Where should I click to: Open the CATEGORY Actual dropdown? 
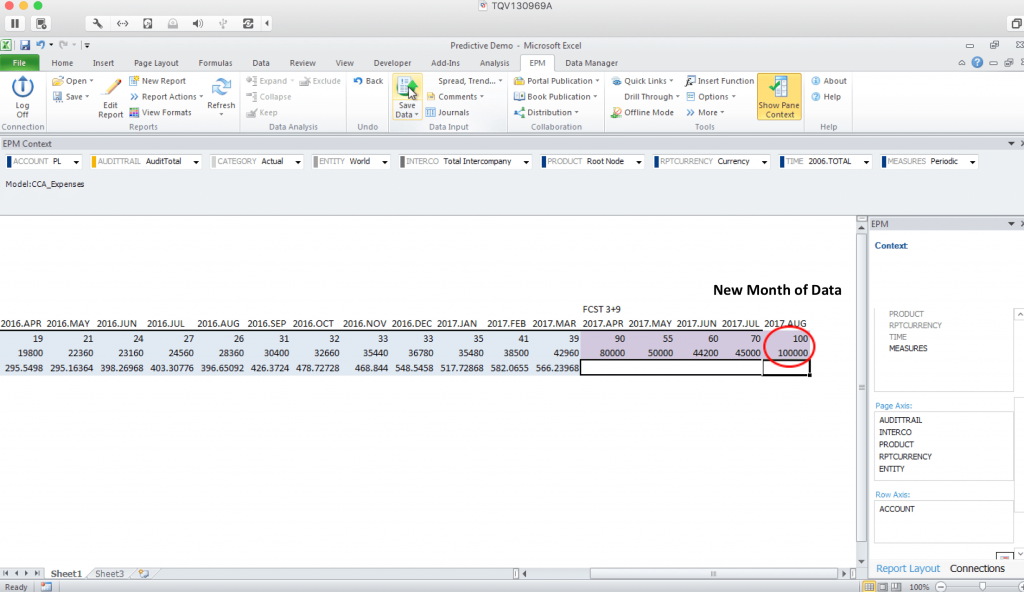[x=298, y=162]
